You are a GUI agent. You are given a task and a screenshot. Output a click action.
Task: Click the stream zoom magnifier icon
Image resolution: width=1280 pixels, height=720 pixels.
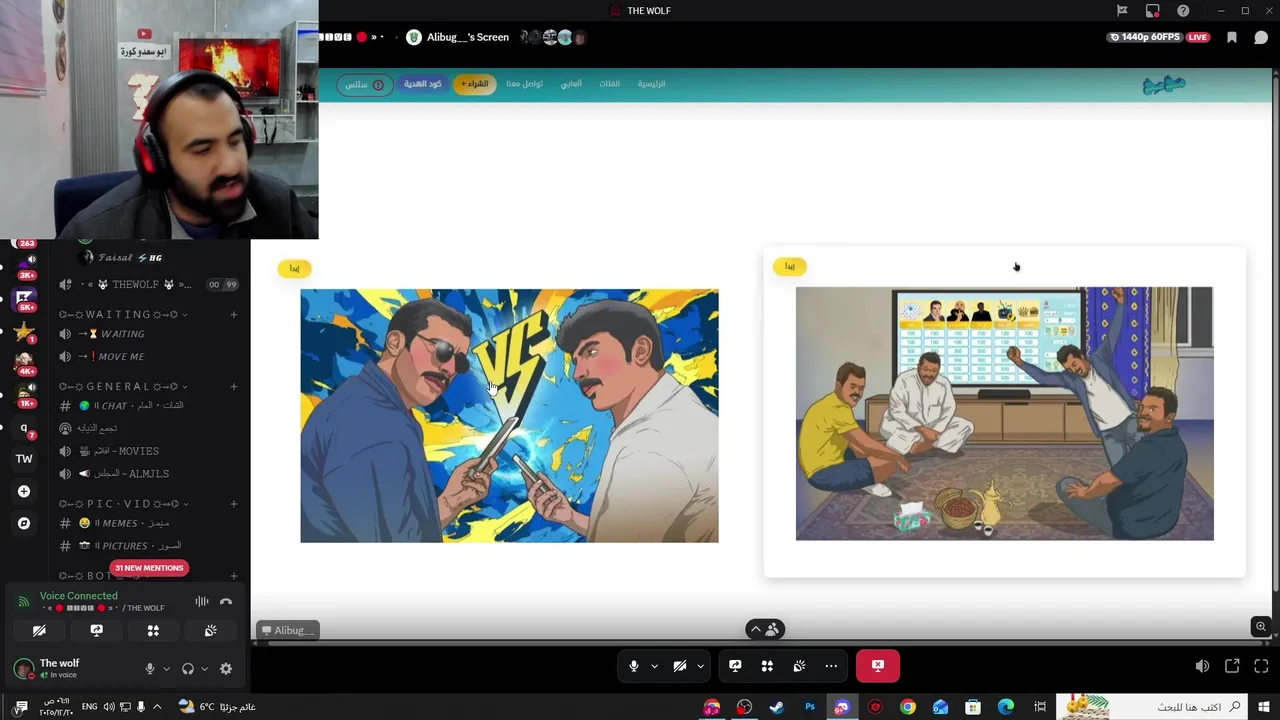pyautogui.click(x=1261, y=627)
